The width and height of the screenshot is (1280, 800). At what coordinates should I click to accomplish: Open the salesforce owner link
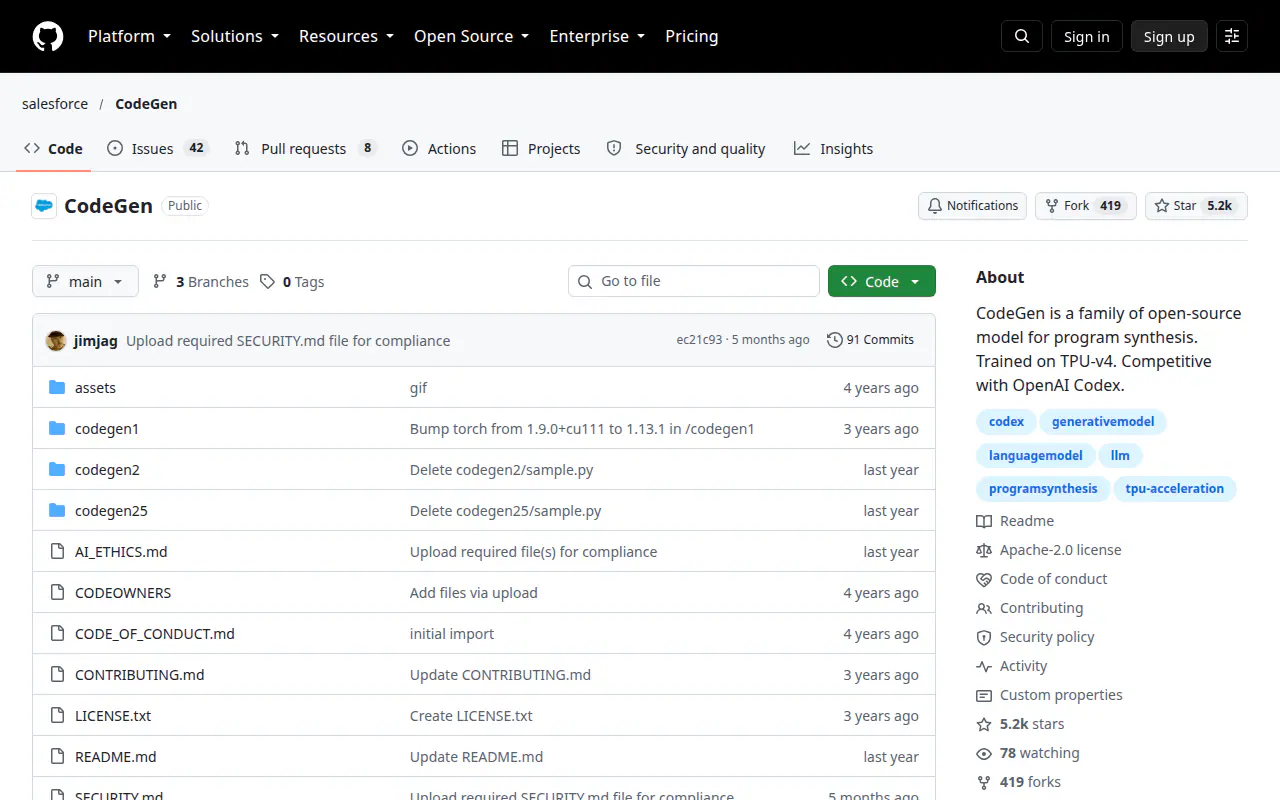55,104
